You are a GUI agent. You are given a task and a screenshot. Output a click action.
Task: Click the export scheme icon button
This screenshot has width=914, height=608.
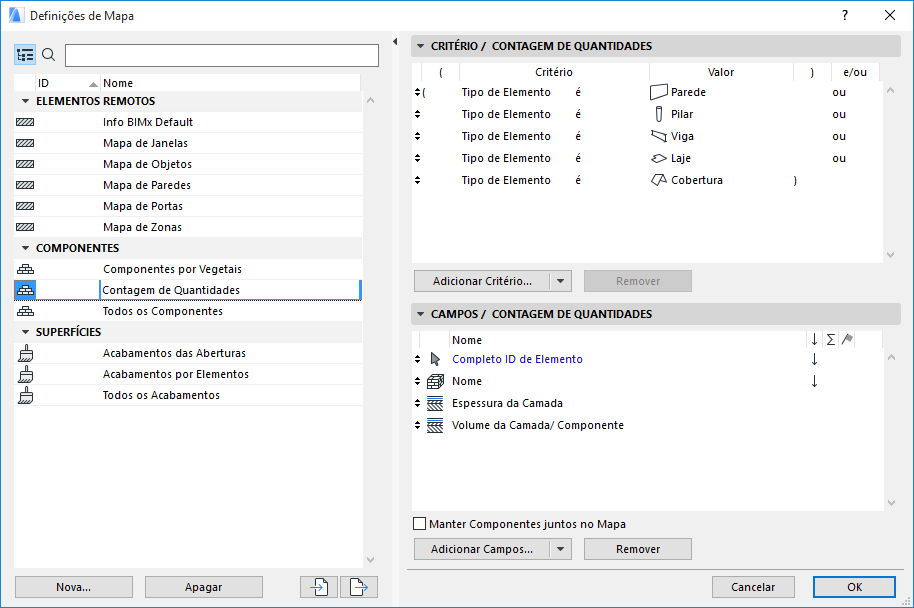pos(358,587)
